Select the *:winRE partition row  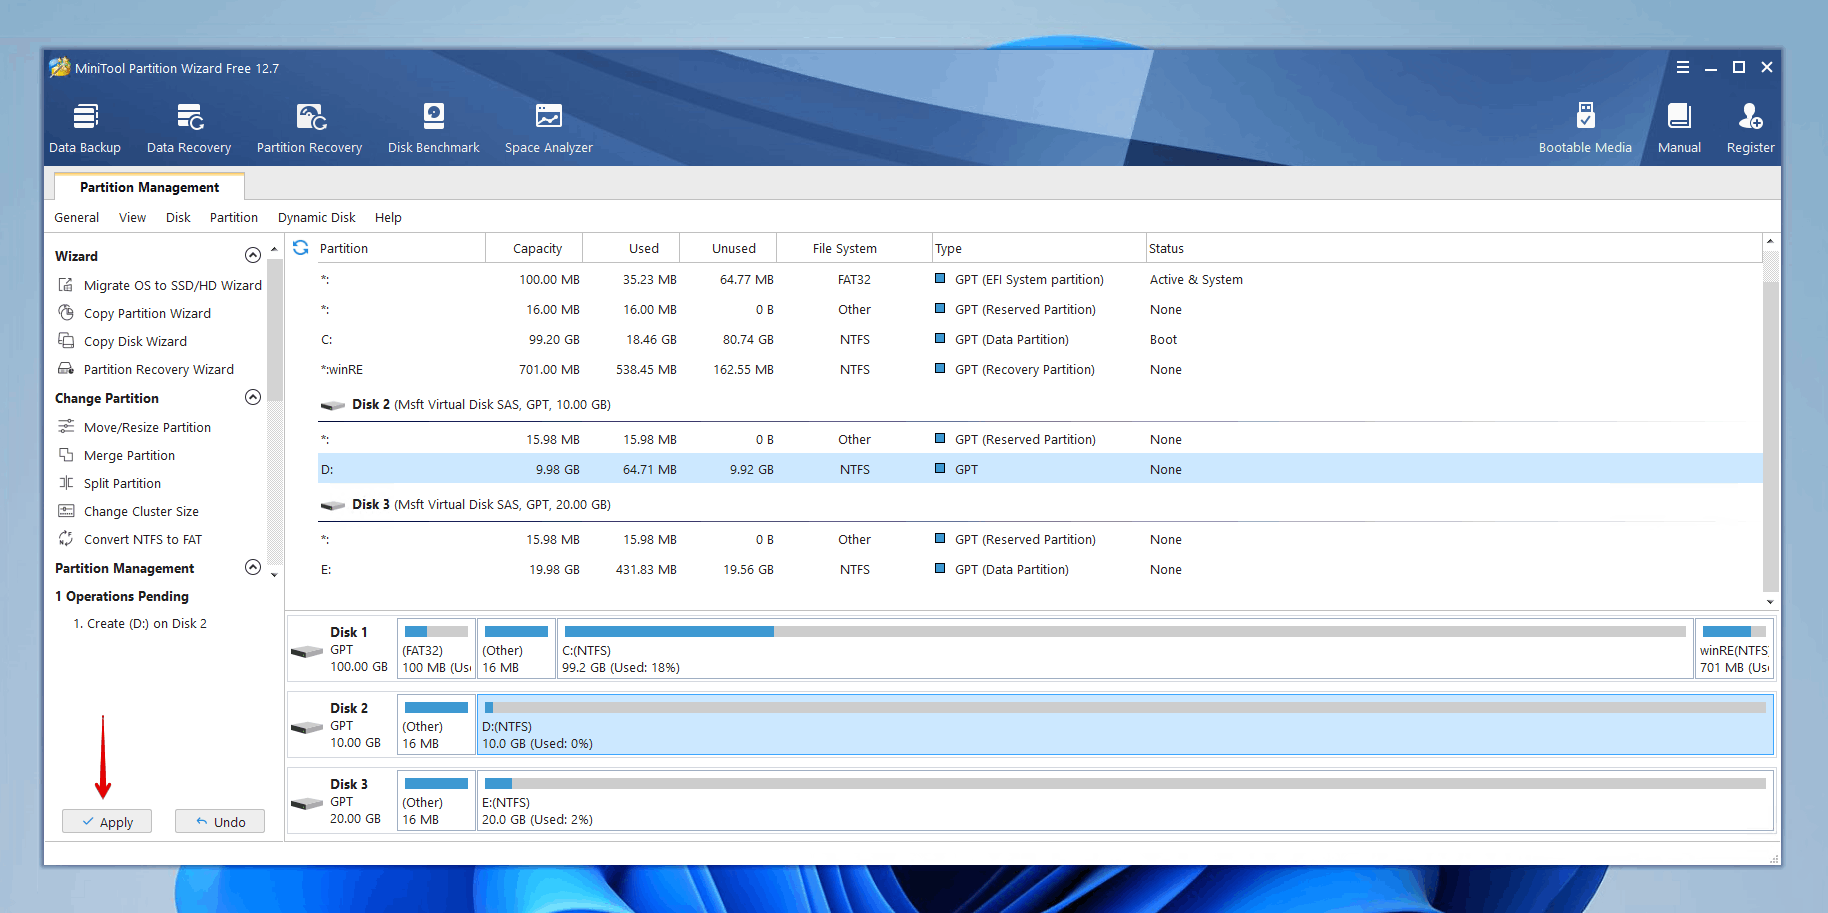(1040, 370)
